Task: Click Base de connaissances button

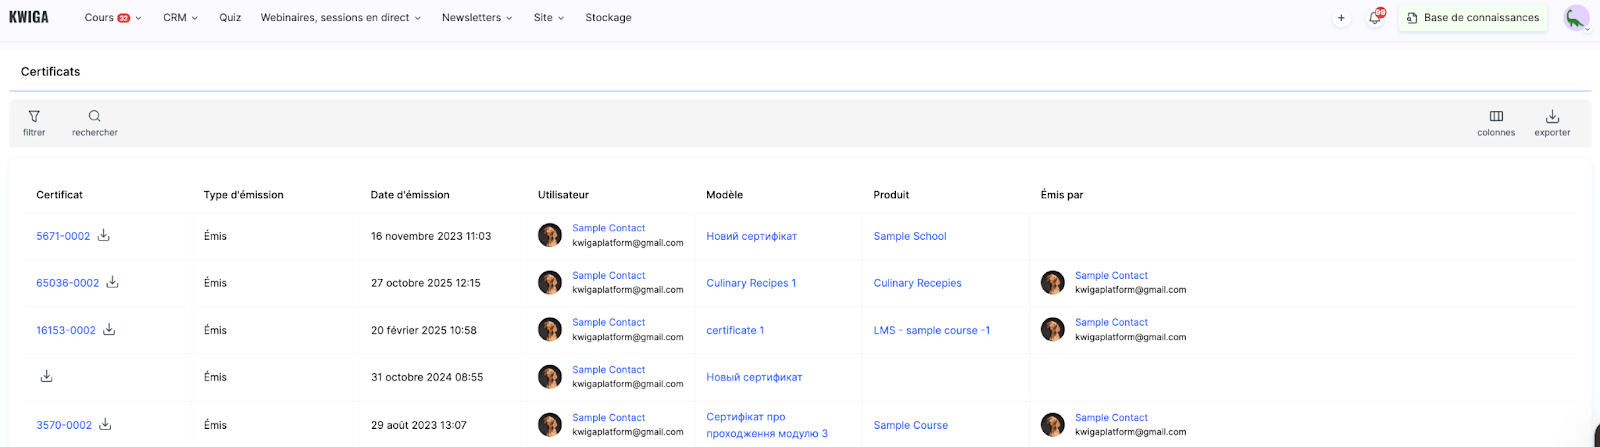Action: coord(1472,18)
